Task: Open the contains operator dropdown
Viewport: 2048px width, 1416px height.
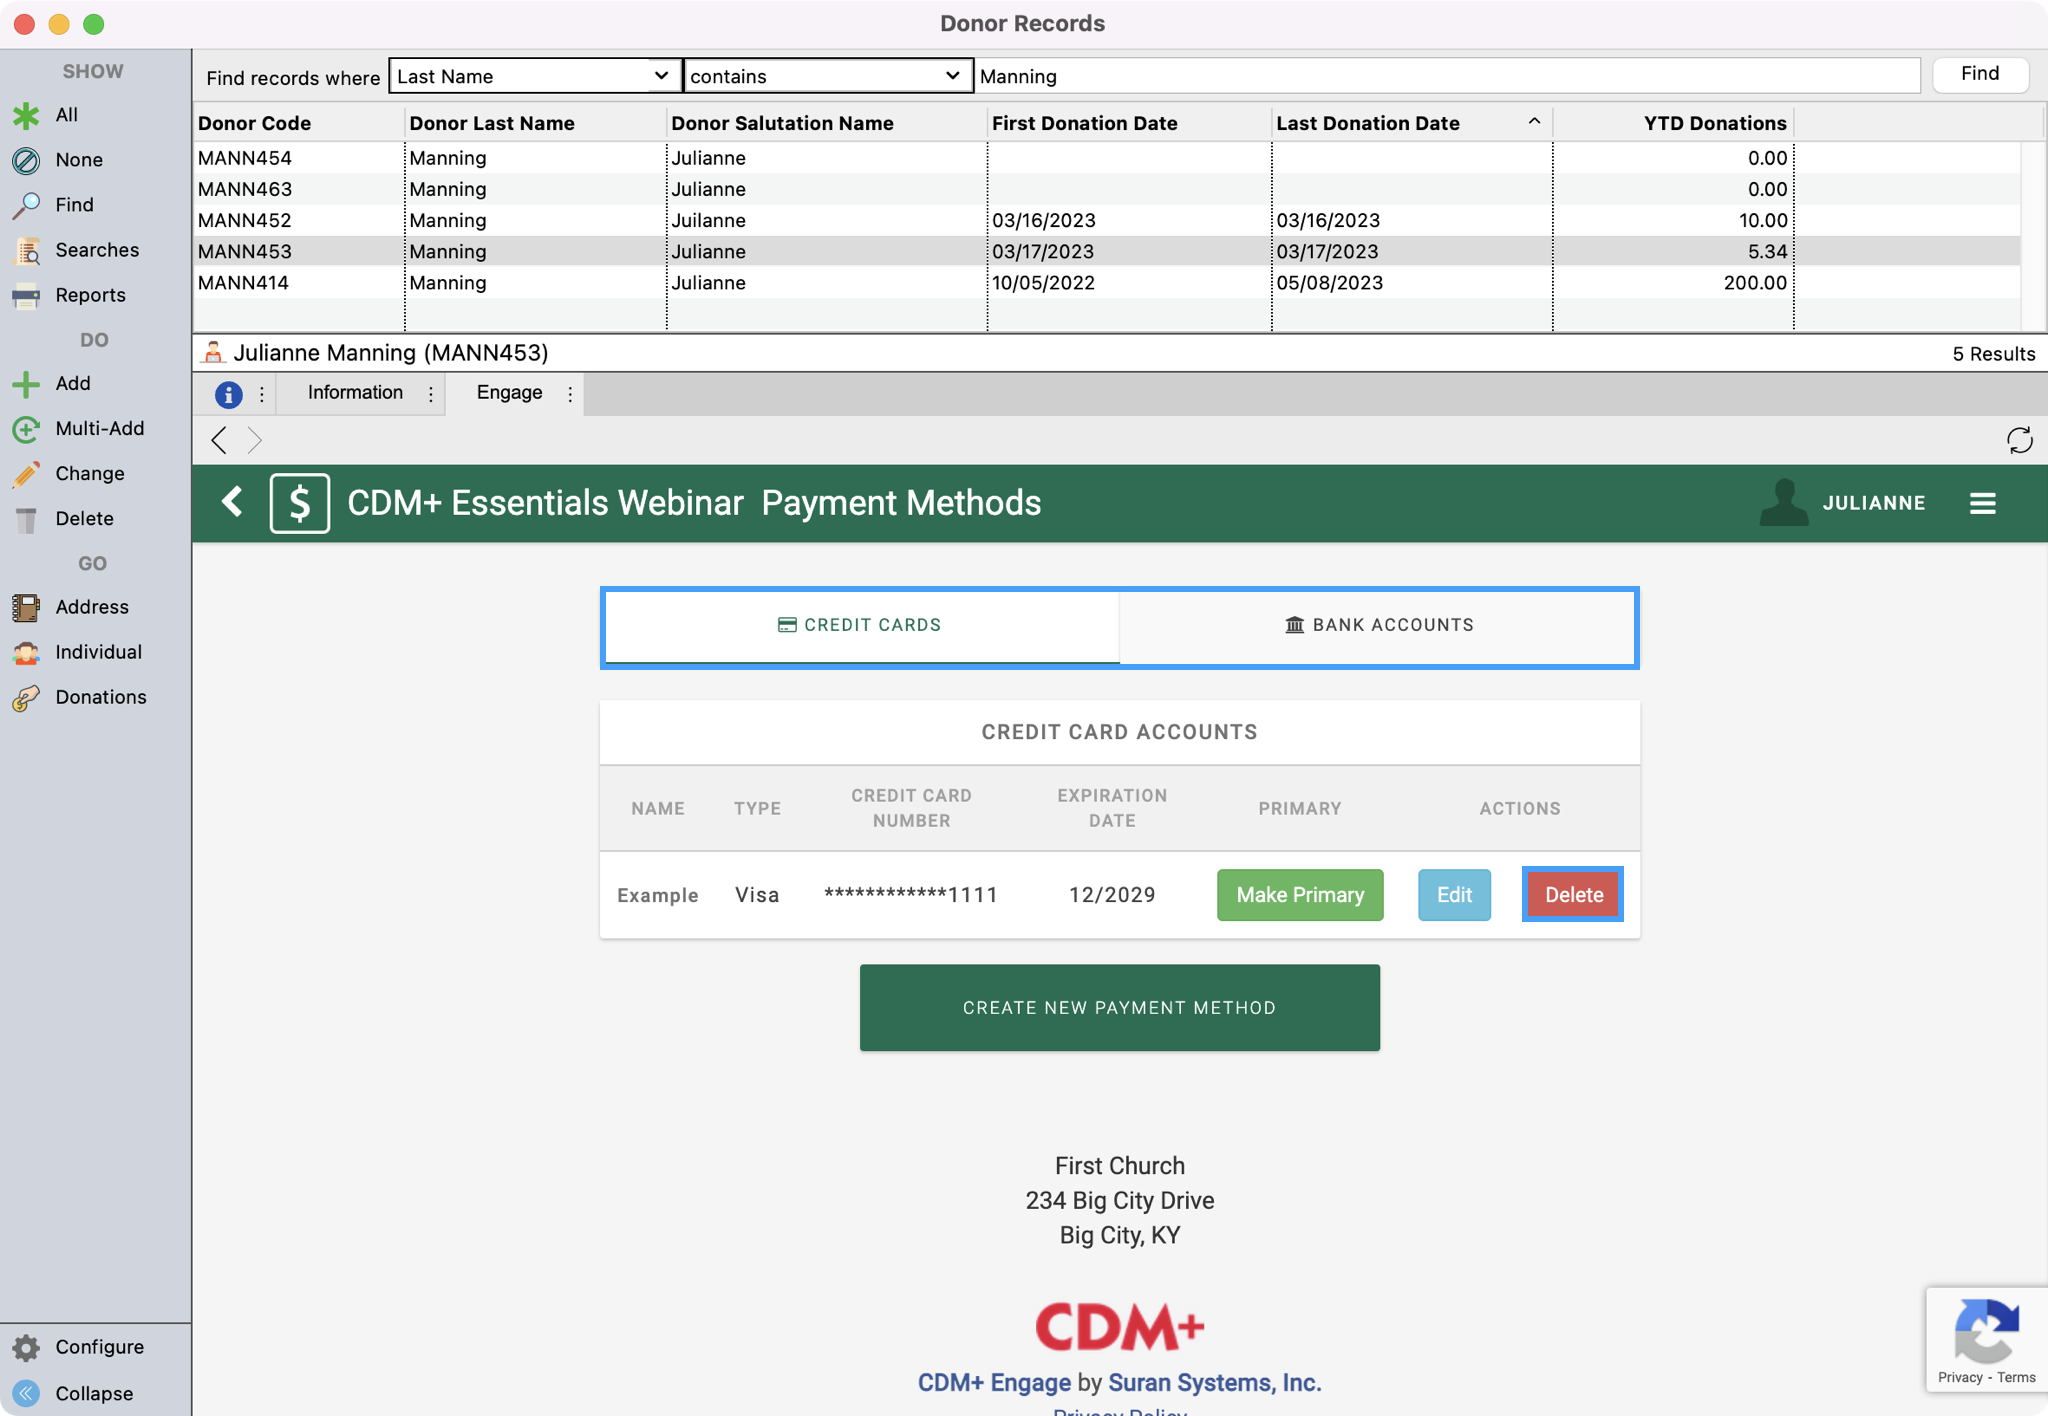Action: coord(827,76)
